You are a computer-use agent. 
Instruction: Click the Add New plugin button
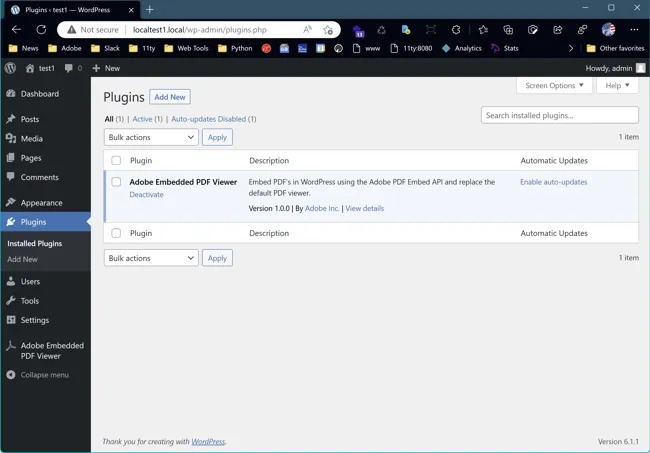169,97
